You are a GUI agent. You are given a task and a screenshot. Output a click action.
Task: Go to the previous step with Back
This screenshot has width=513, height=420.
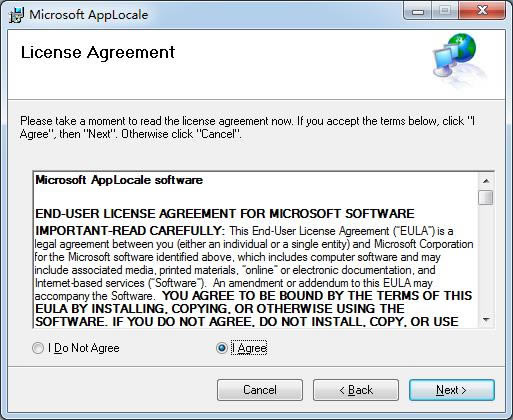coord(356,390)
